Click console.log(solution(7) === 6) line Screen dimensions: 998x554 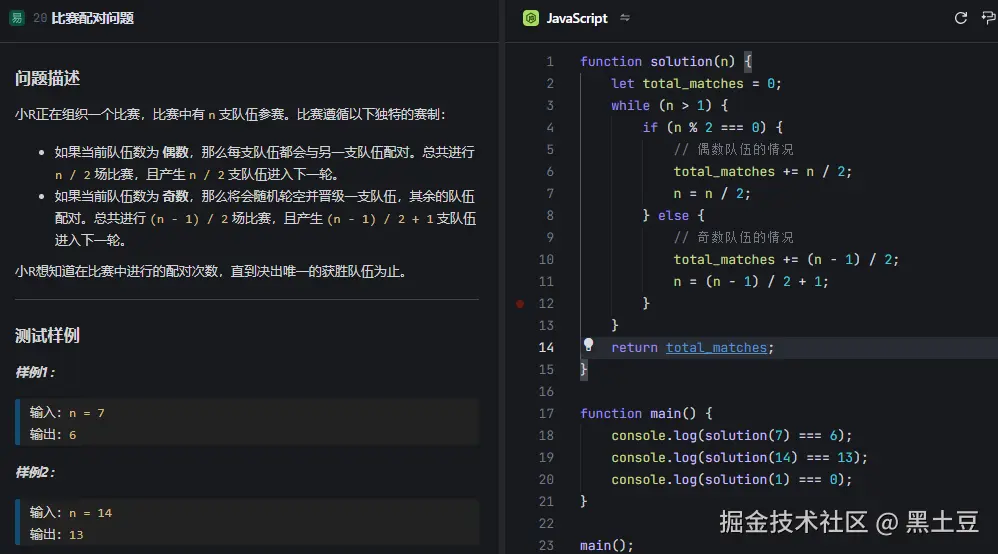coord(731,436)
